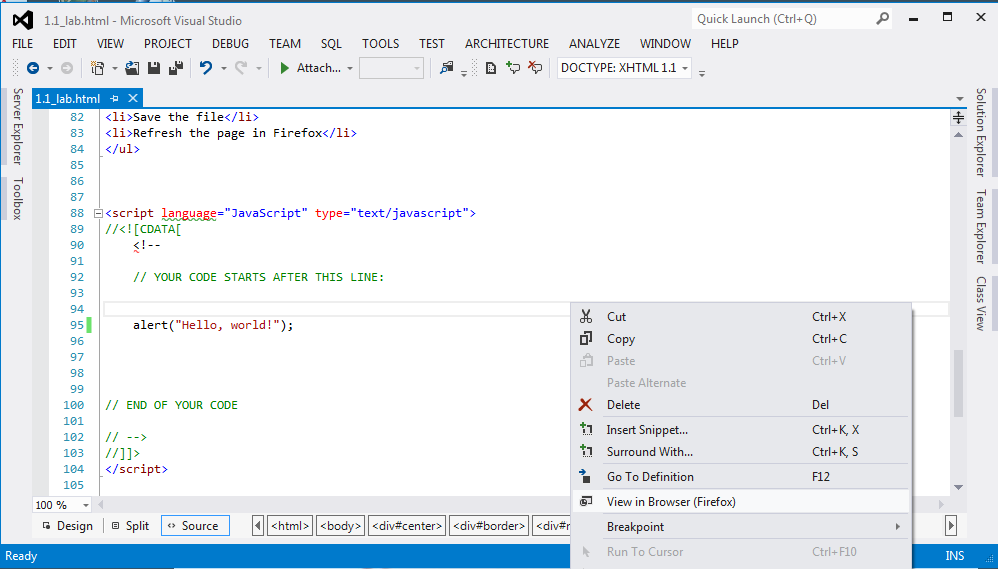Choose View in Browser (Firefox)

[x=670, y=502]
